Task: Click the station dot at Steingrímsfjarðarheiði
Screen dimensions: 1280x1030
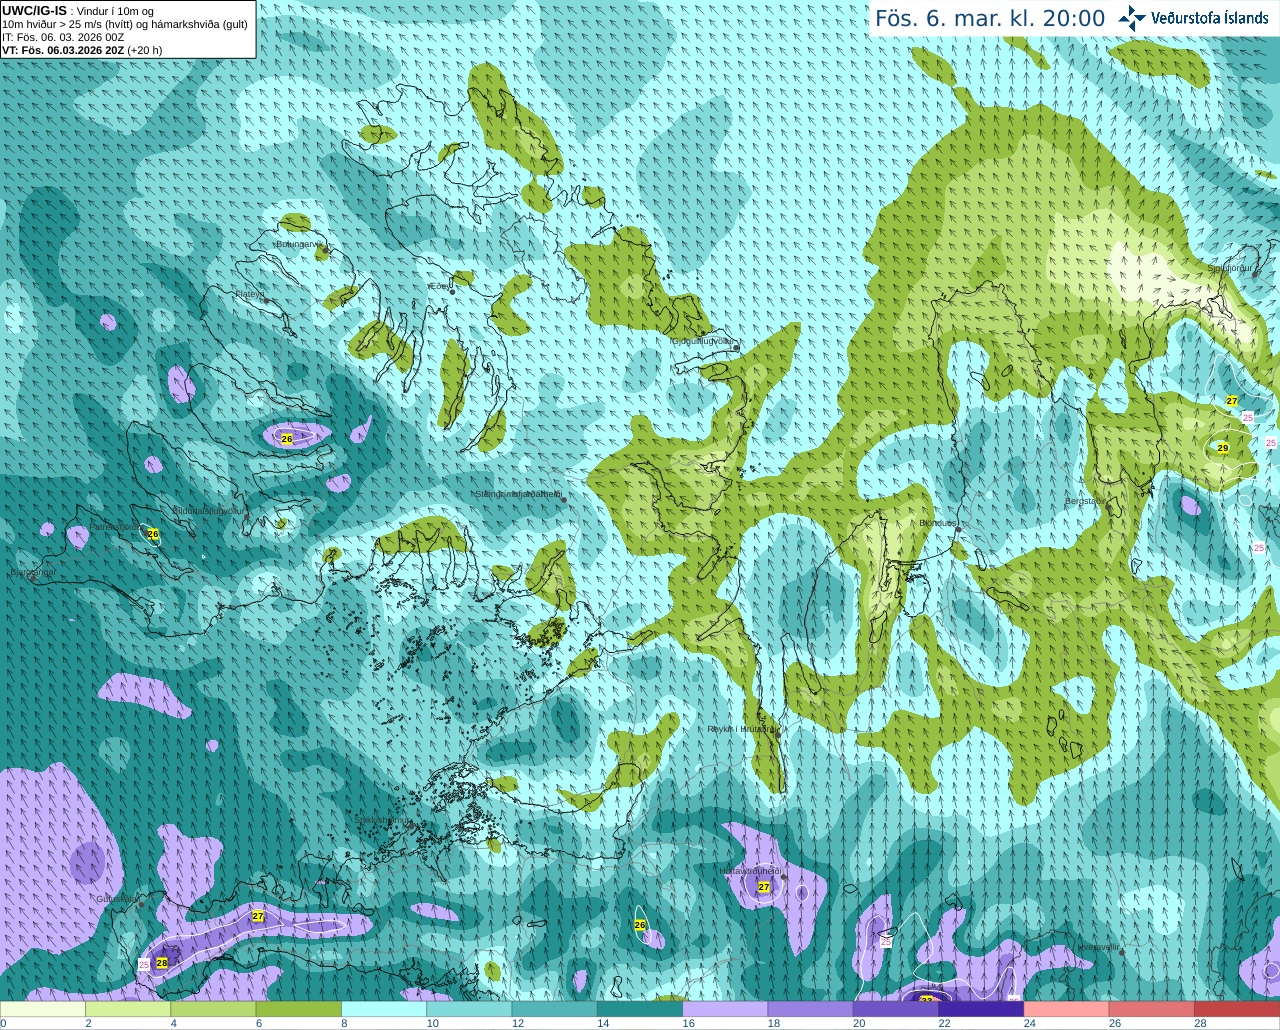Action: tap(564, 499)
